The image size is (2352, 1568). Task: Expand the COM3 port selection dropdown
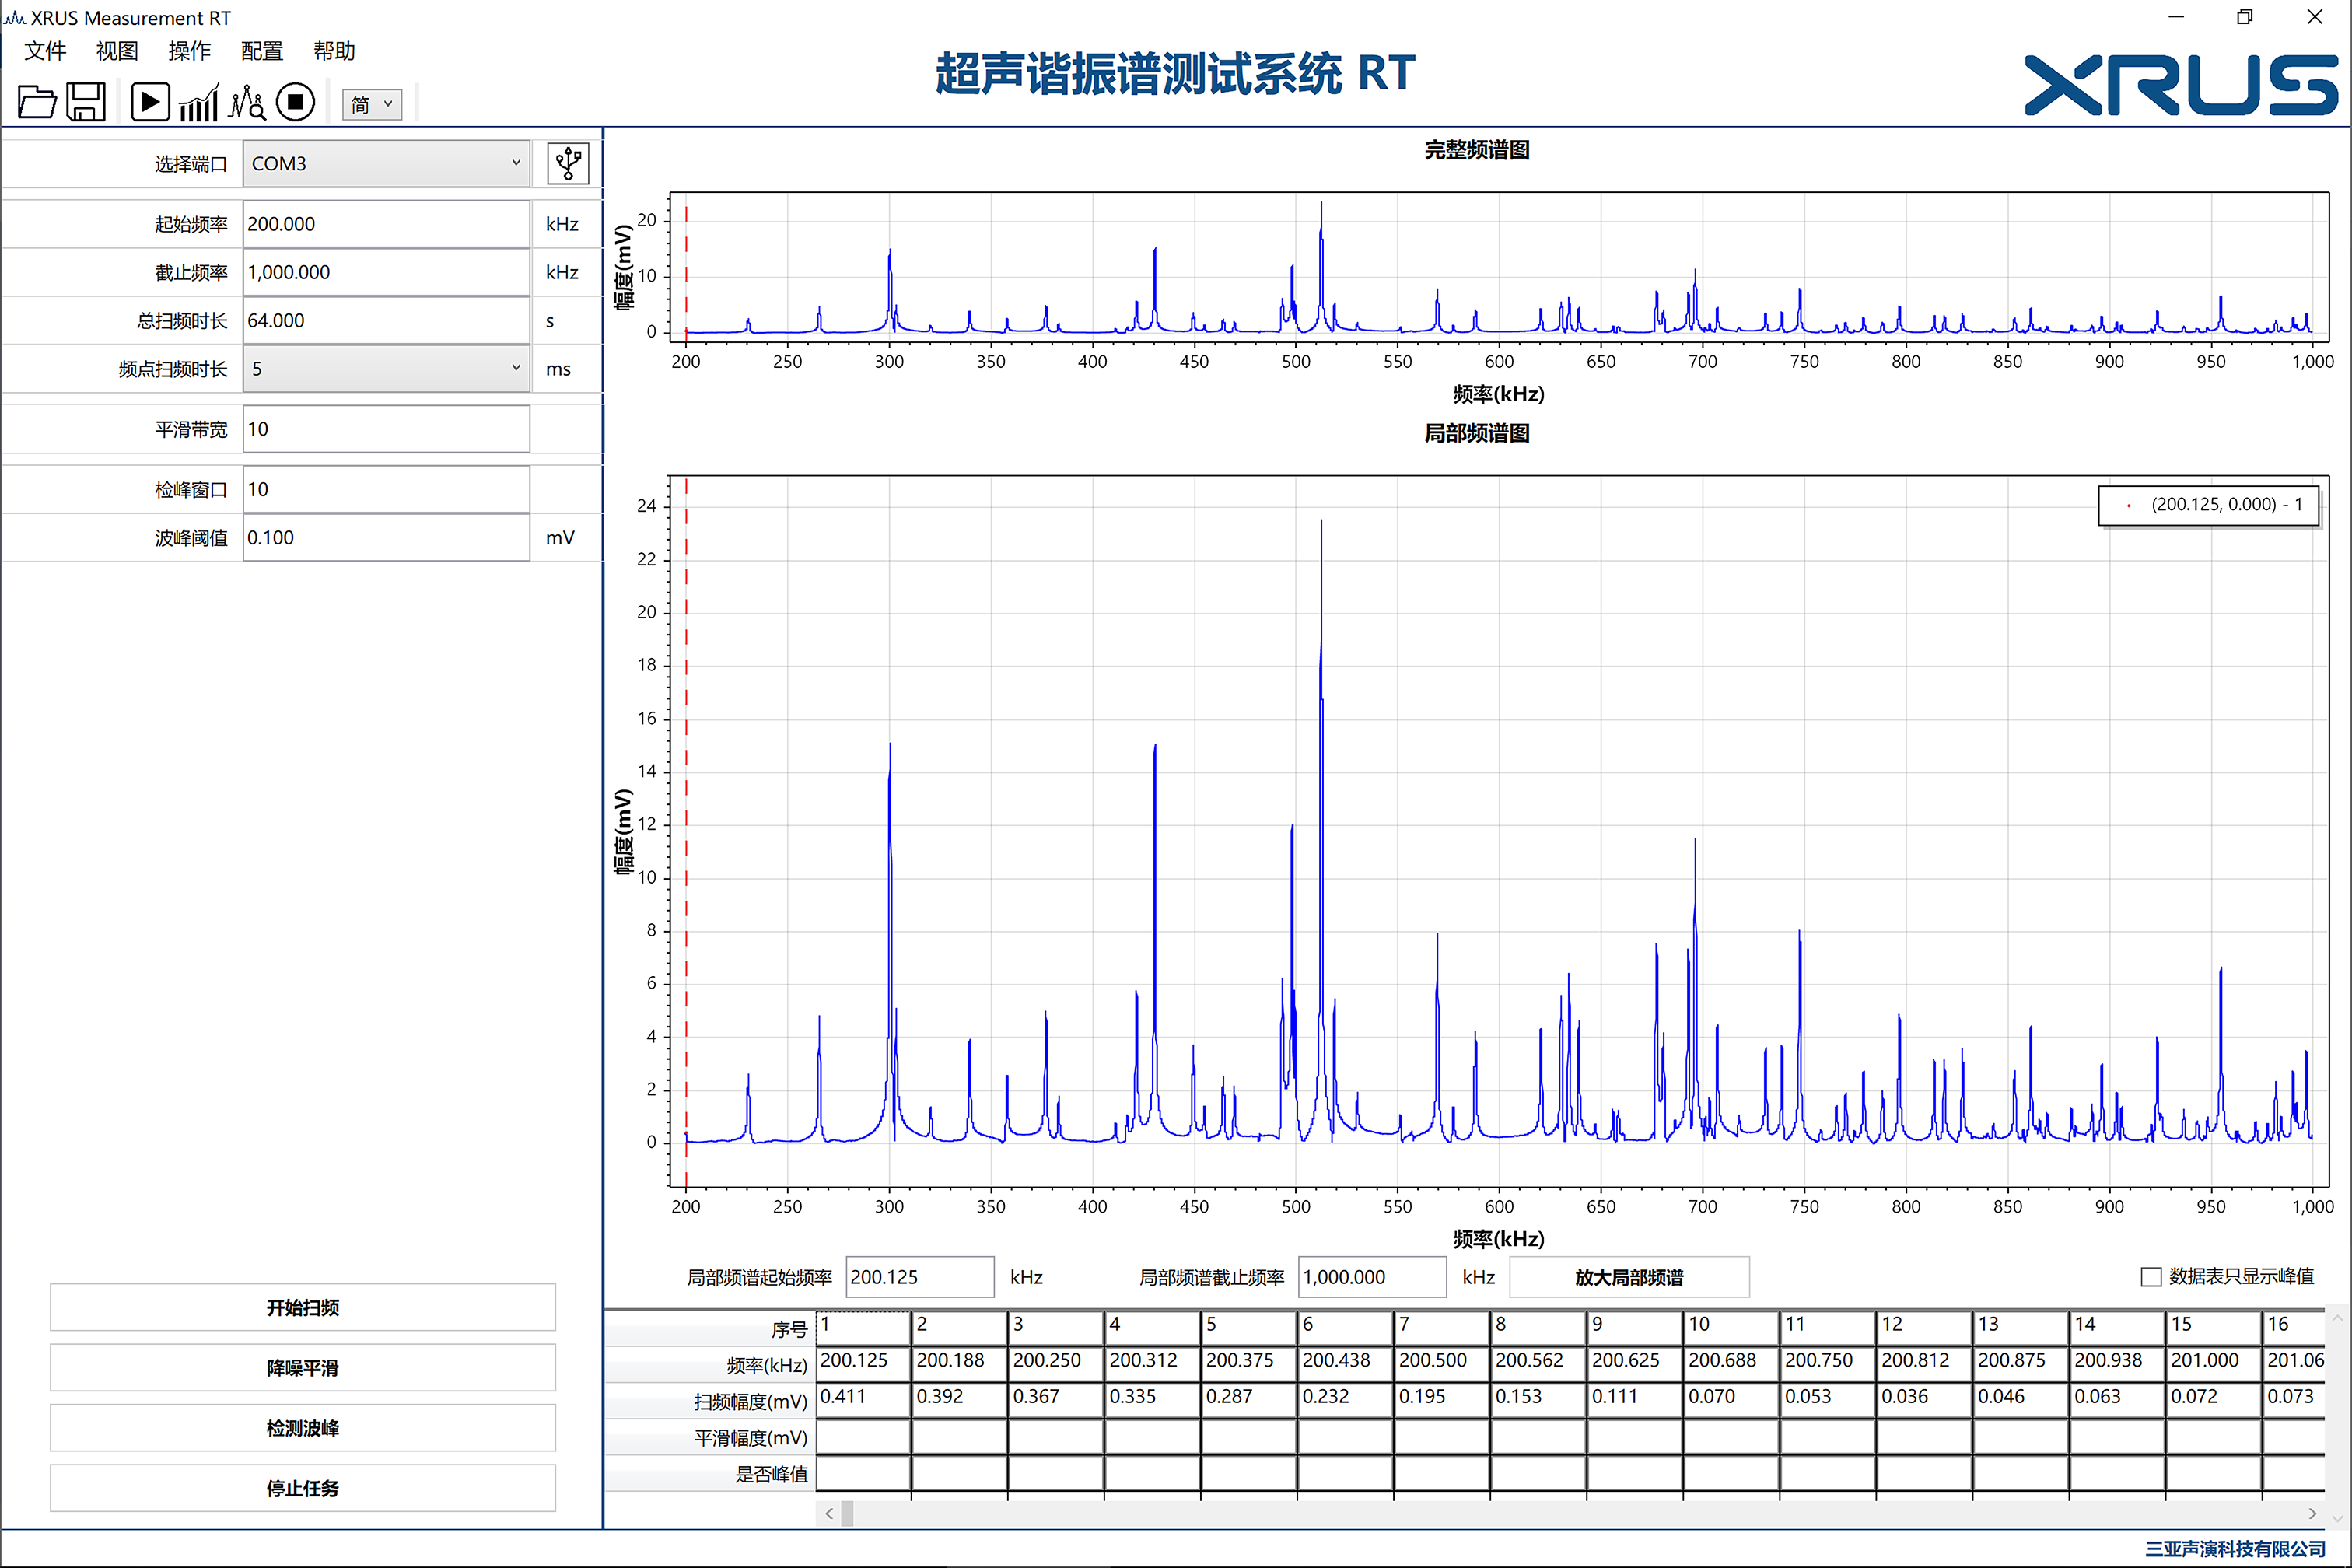tap(386, 163)
